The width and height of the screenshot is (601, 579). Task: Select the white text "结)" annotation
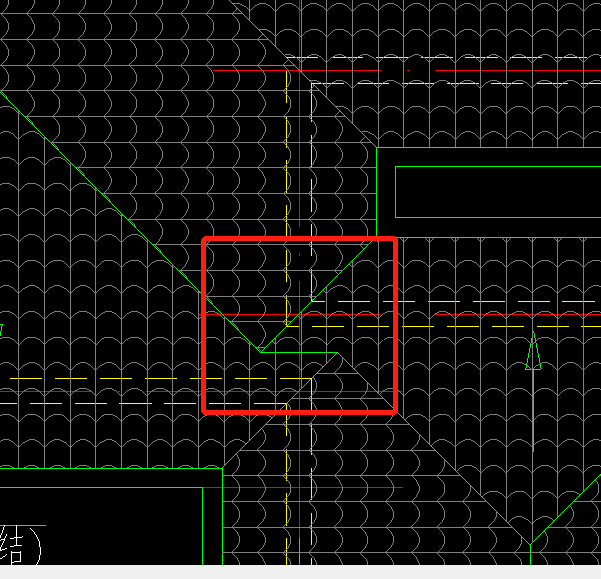(20, 546)
